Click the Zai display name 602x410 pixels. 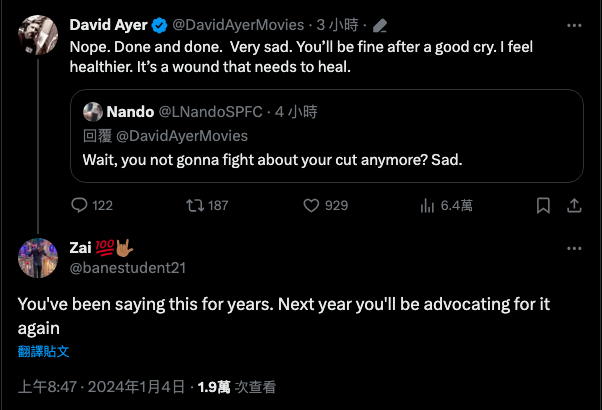pyautogui.click(x=80, y=248)
